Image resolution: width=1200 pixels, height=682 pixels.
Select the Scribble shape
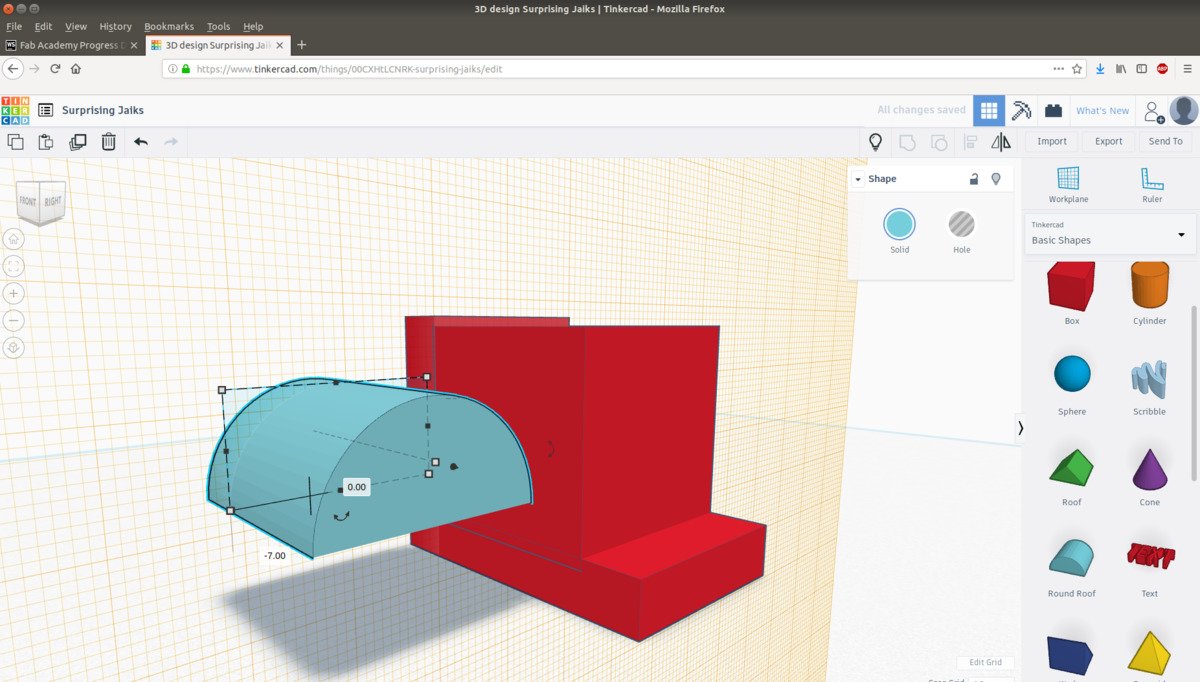tap(1149, 384)
